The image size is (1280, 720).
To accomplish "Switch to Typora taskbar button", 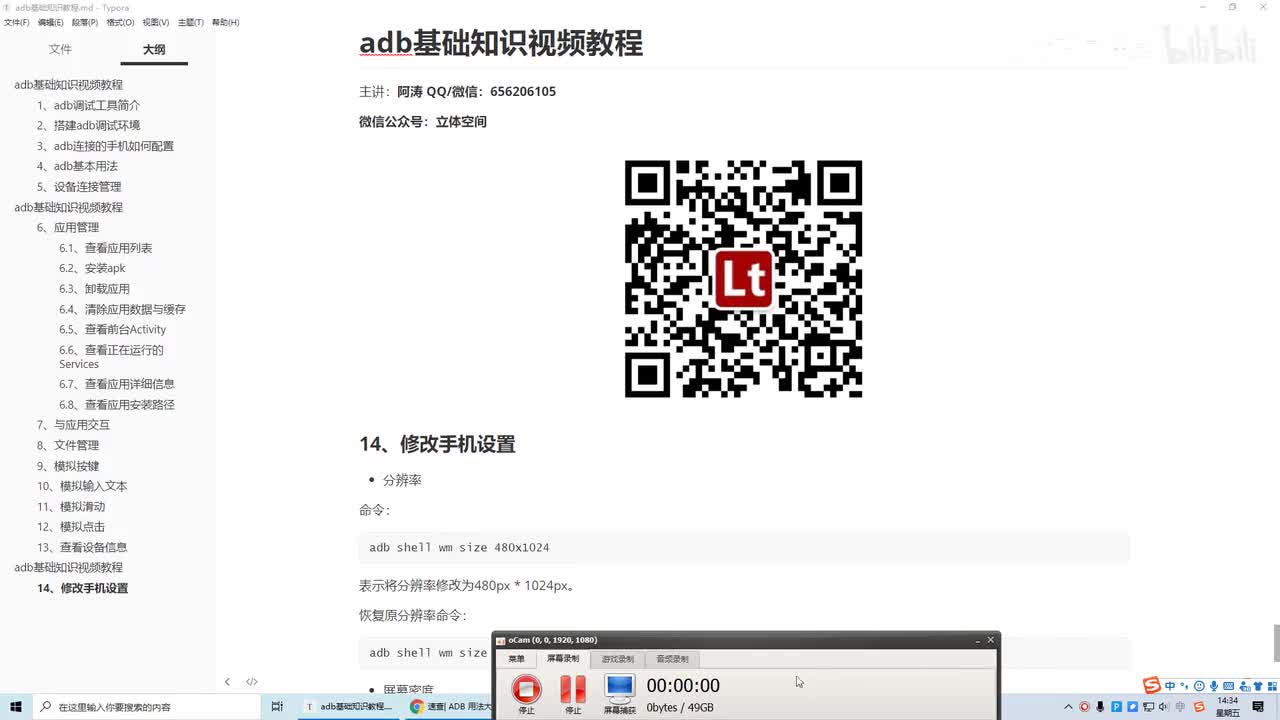I will point(349,706).
